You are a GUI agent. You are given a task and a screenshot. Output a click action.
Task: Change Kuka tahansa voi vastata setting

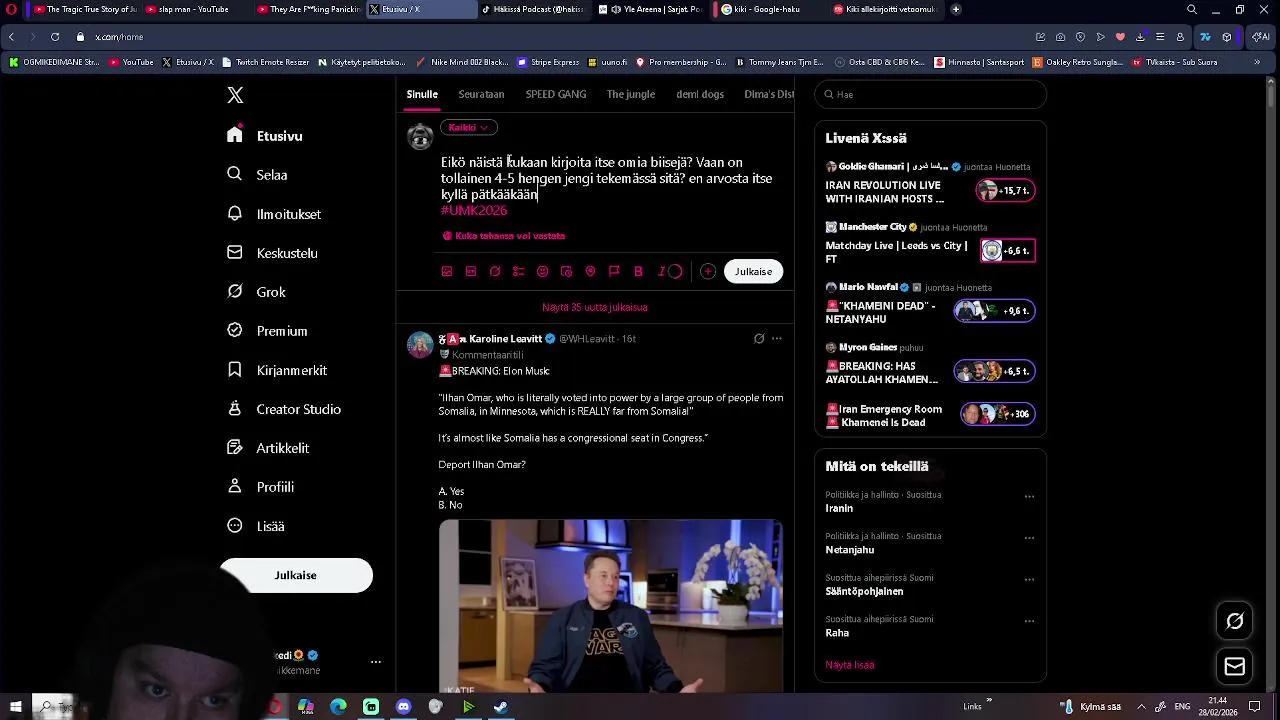tap(504, 236)
